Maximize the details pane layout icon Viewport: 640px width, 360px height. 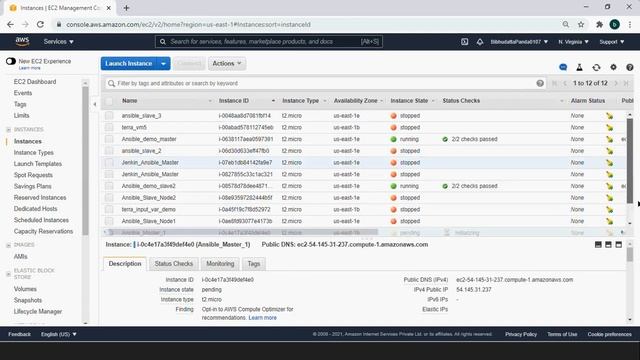(619, 244)
